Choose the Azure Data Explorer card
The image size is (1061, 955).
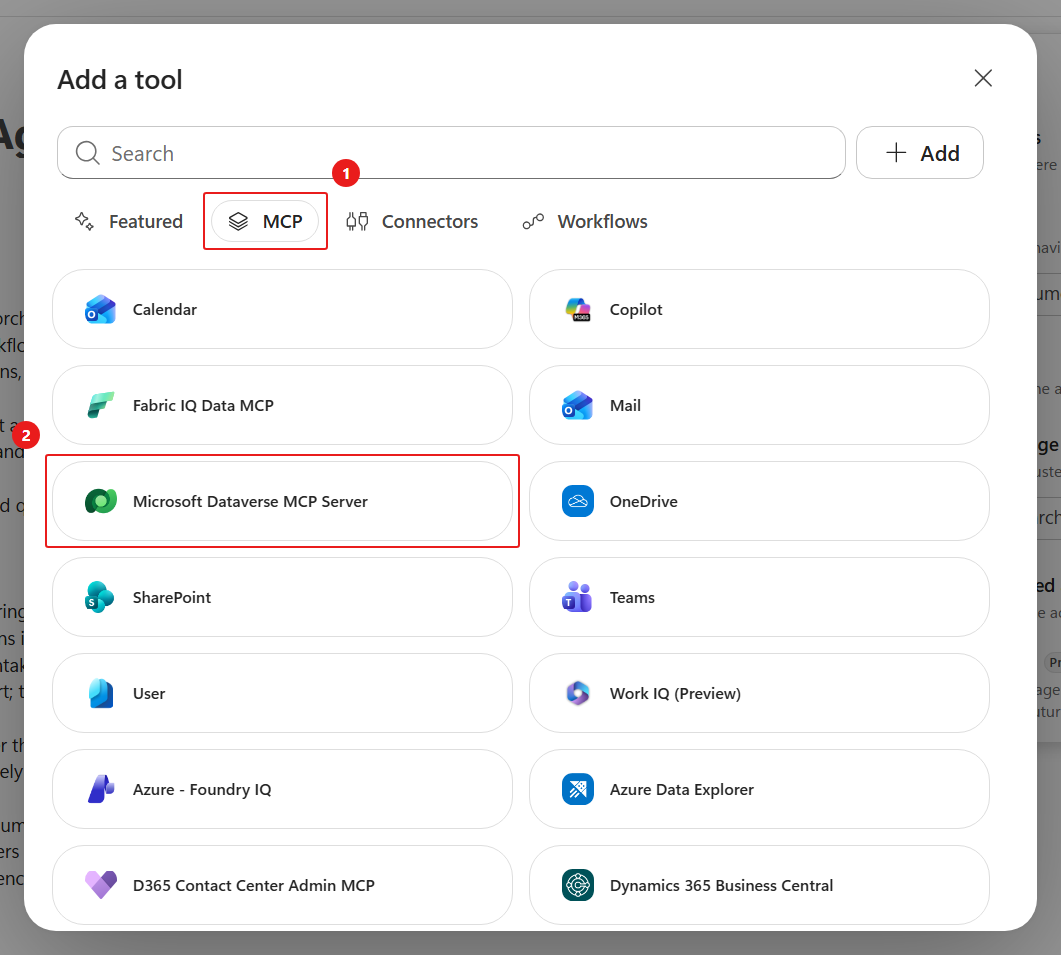pyautogui.click(x=759, y=789)
